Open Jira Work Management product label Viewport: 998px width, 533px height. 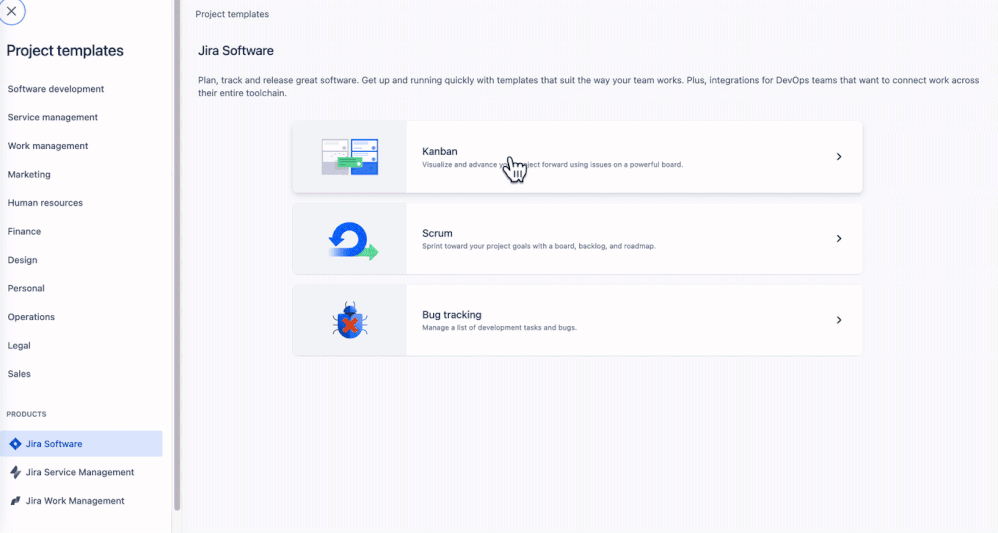coord(75,501)
